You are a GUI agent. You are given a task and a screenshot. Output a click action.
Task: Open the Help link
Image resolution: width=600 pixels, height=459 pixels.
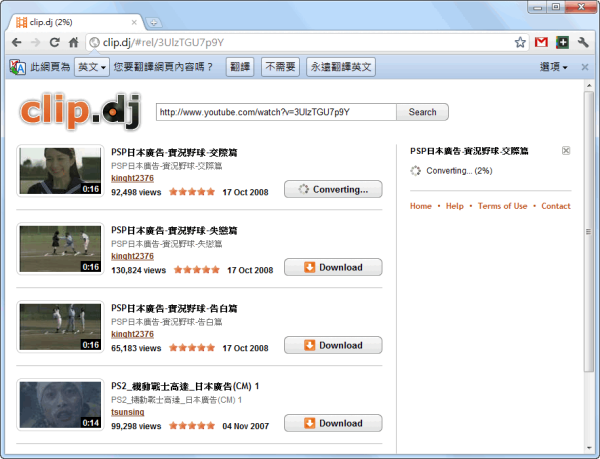coord(455,206)
